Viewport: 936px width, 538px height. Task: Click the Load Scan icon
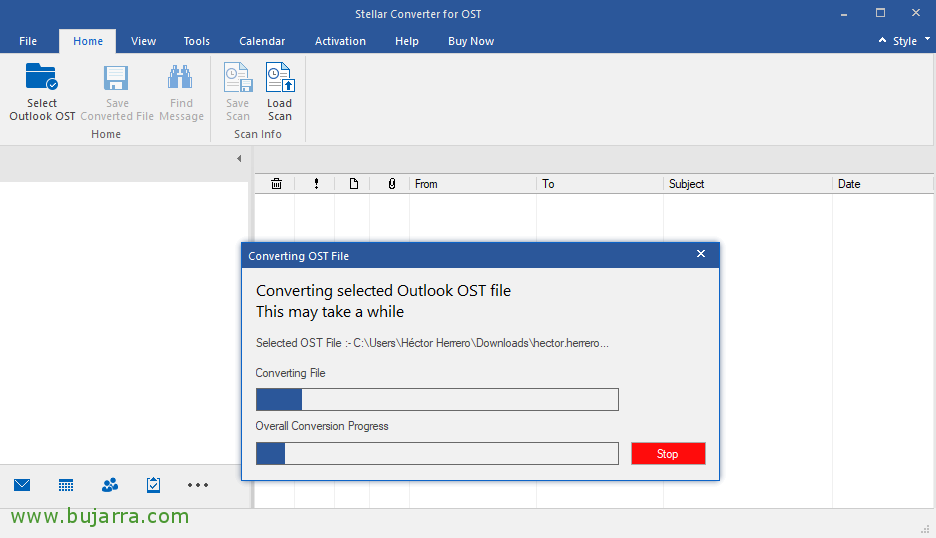coord(280,78)
